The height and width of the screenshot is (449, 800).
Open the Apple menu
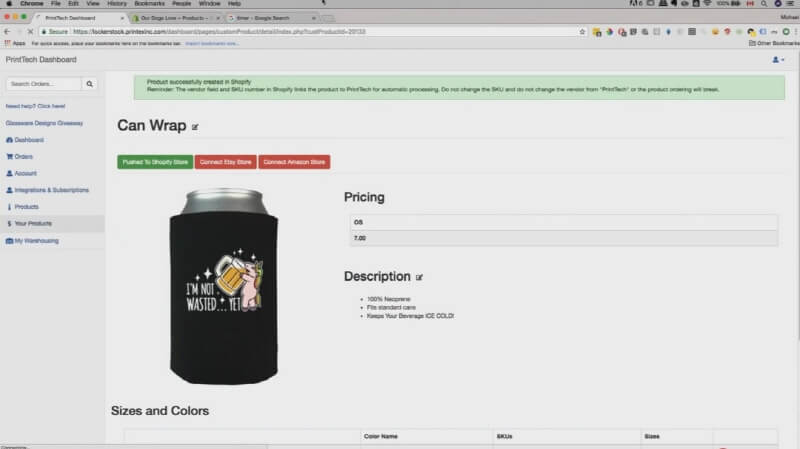[x=9, y=4]
